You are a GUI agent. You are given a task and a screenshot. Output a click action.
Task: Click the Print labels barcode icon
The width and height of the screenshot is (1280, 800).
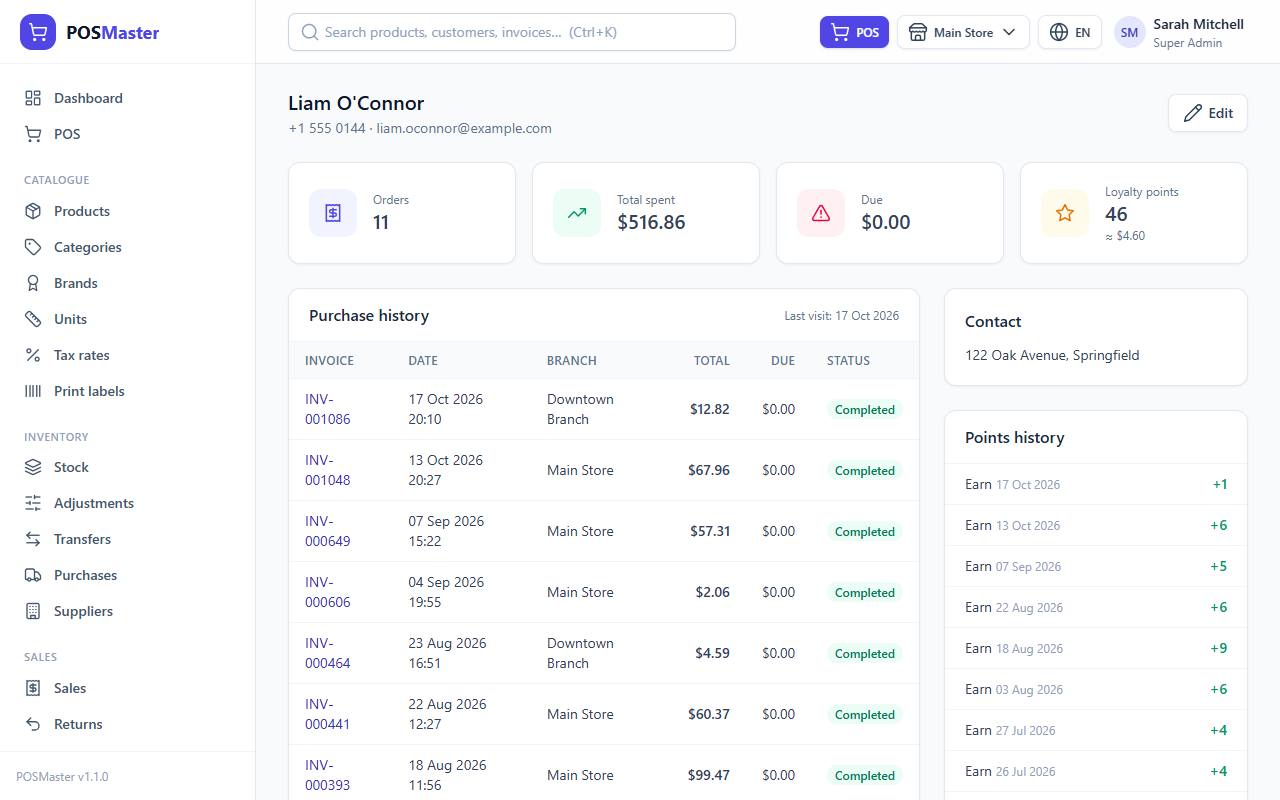click(x=33, y=391)
